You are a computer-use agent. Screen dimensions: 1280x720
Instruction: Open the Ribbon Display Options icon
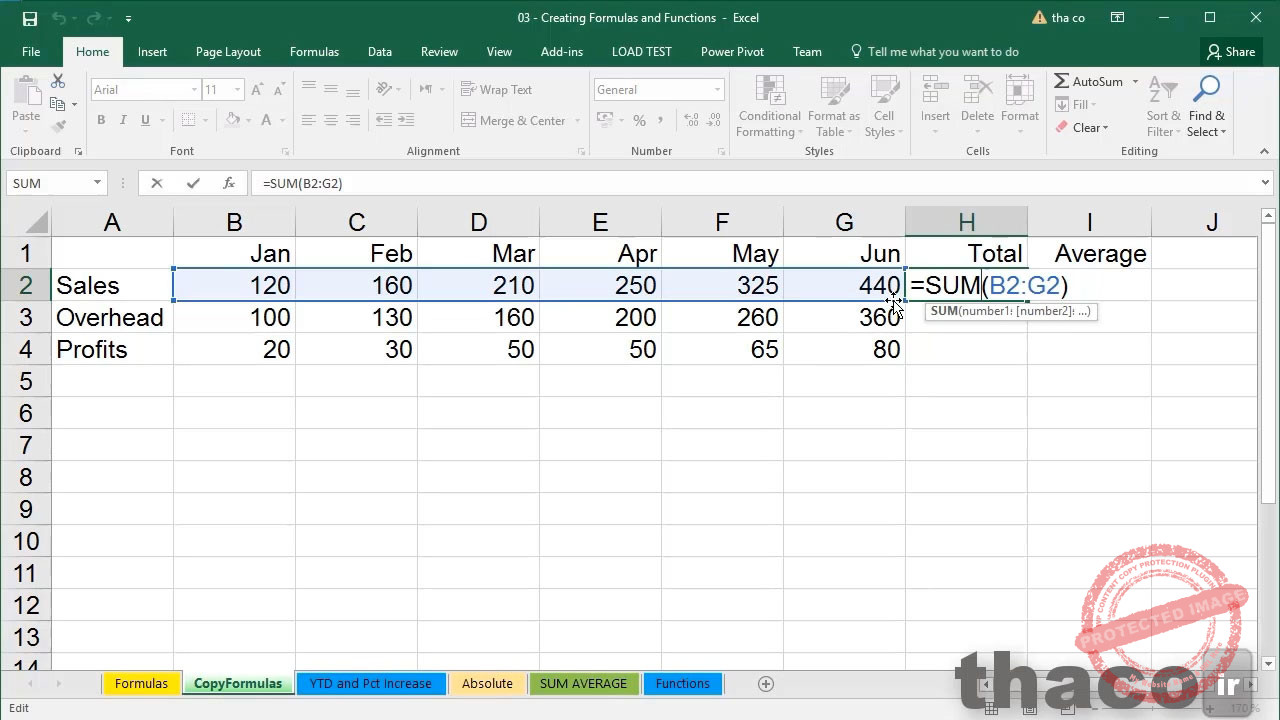tap(1117, 18)
